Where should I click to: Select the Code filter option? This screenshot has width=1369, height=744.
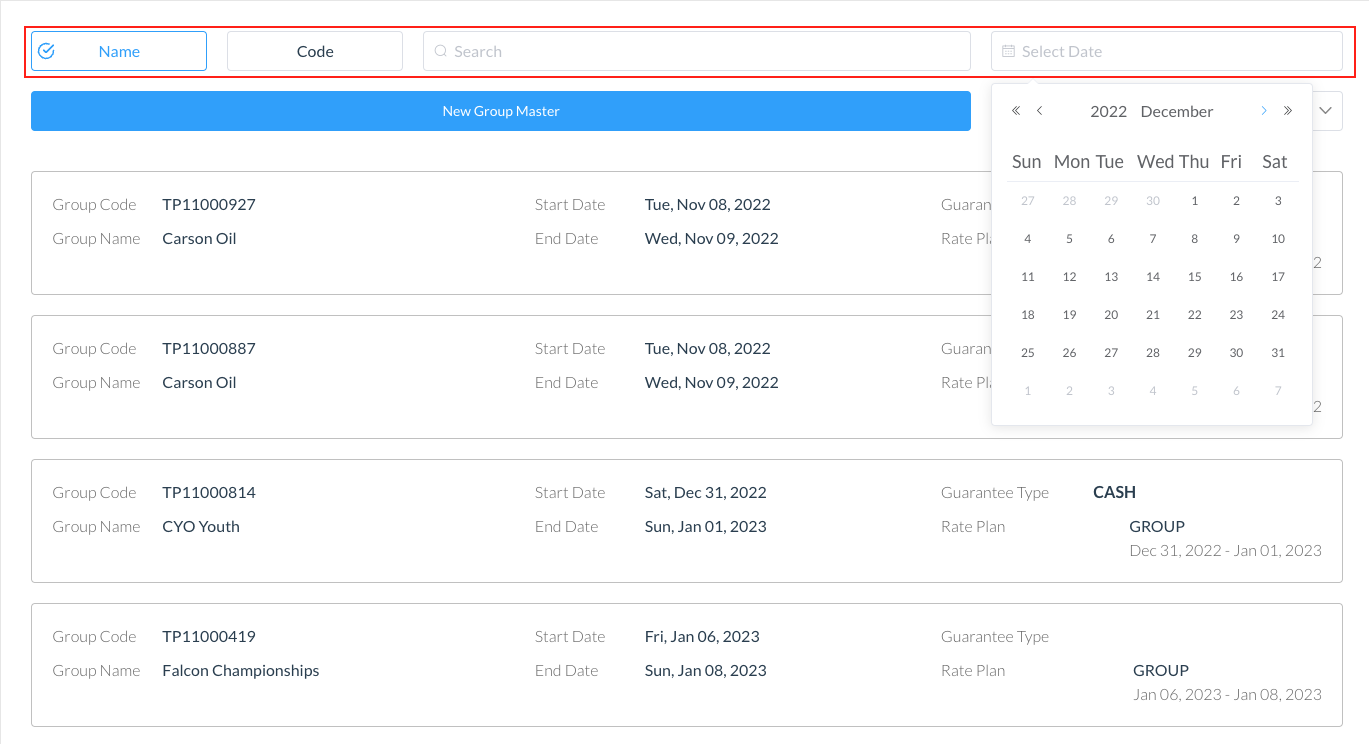[315, 51]
